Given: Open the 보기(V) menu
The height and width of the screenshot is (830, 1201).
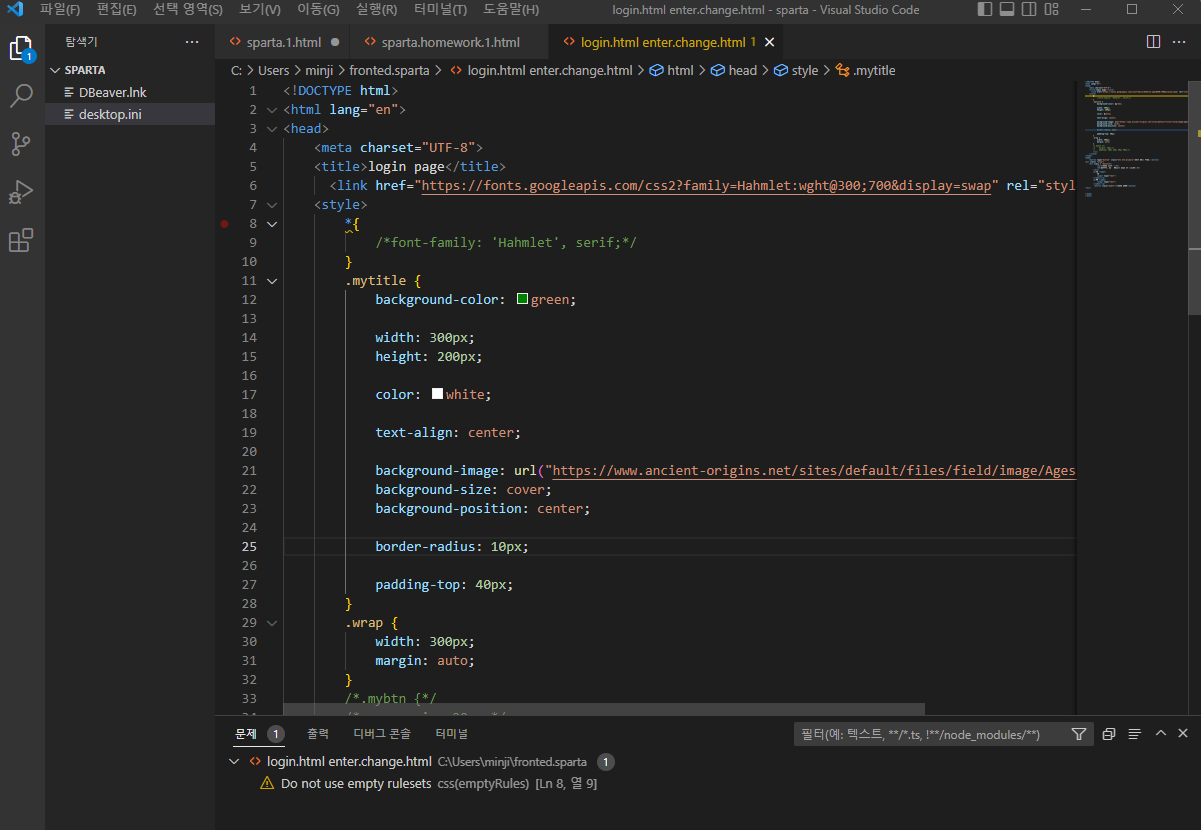Looking at the screenshot, I should tap(261, 10).
